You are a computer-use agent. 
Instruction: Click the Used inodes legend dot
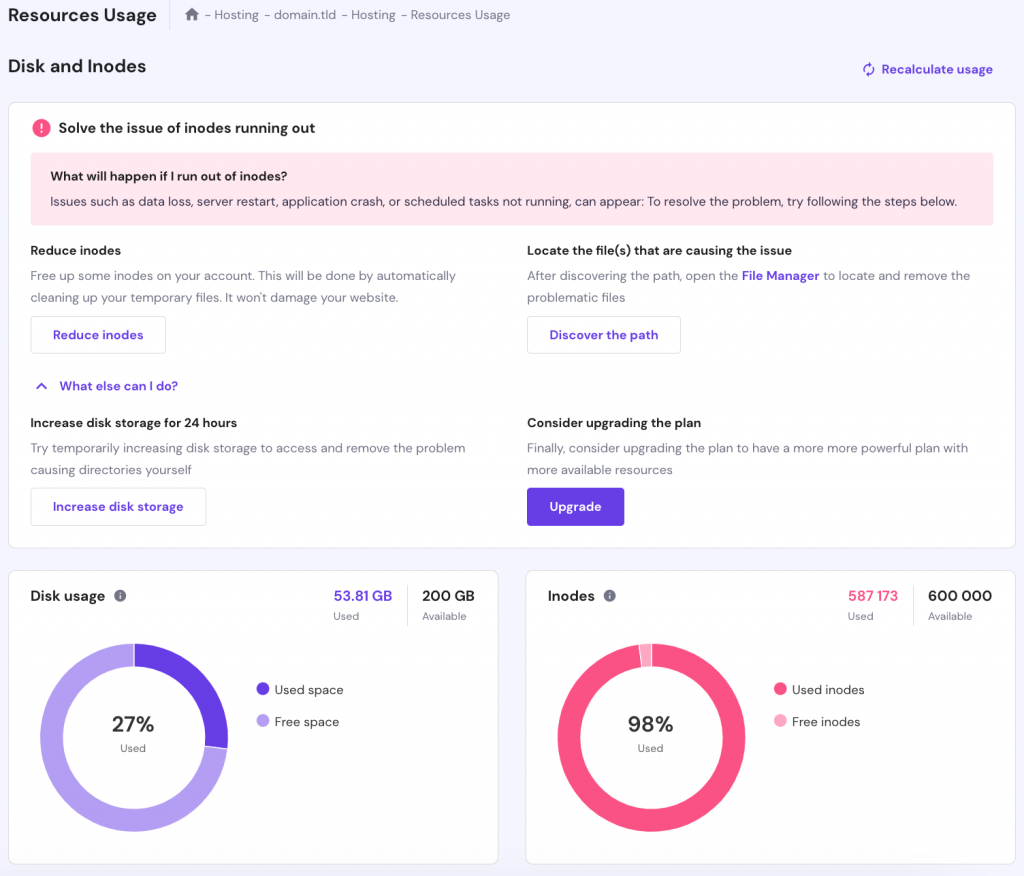[x=780, y=690]
